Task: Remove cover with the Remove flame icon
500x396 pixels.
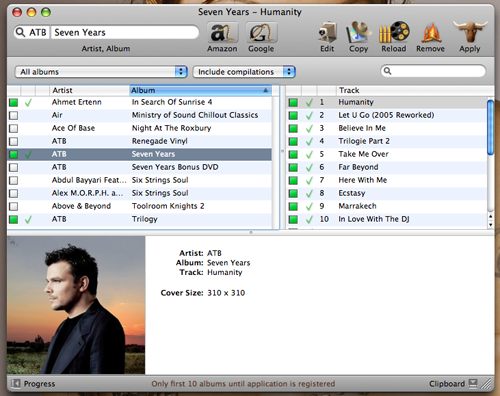Action: (x=431, y=33)
